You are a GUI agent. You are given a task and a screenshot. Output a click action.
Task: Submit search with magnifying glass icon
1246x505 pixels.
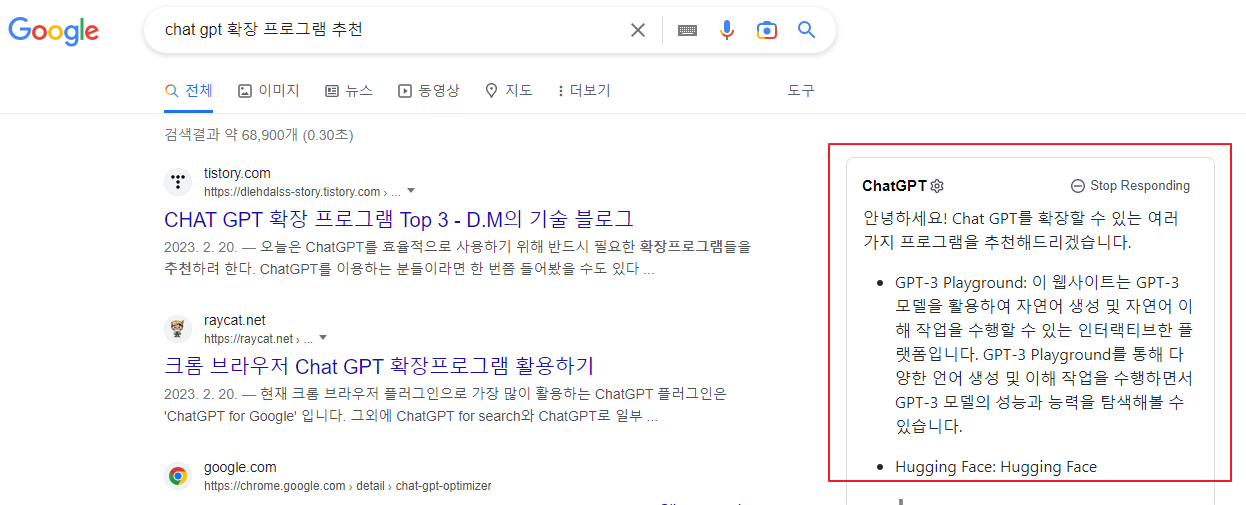(807, 30)
